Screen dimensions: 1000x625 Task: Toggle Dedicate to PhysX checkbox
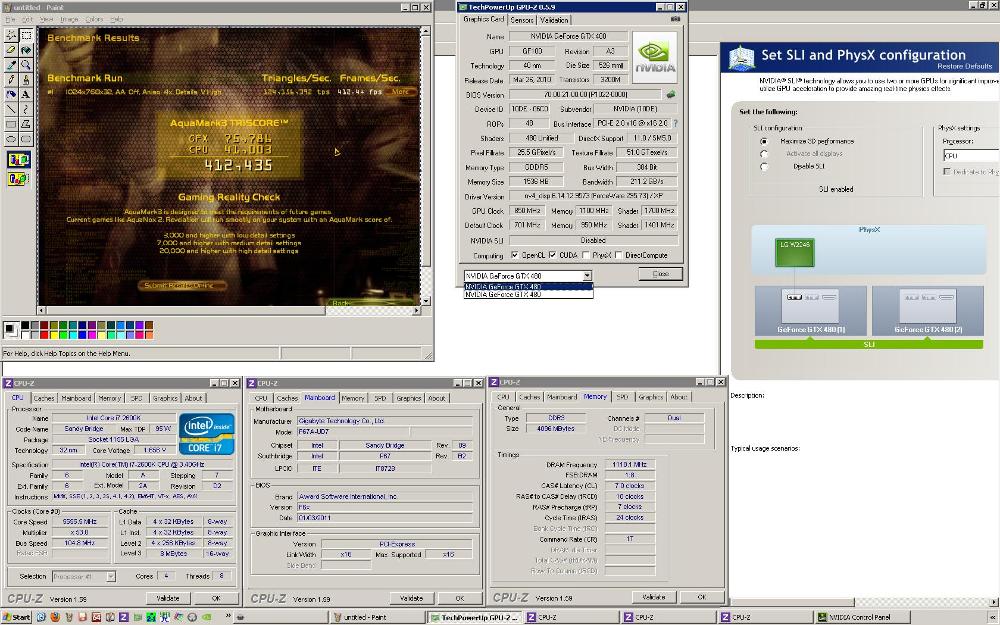tap(947, 172)
